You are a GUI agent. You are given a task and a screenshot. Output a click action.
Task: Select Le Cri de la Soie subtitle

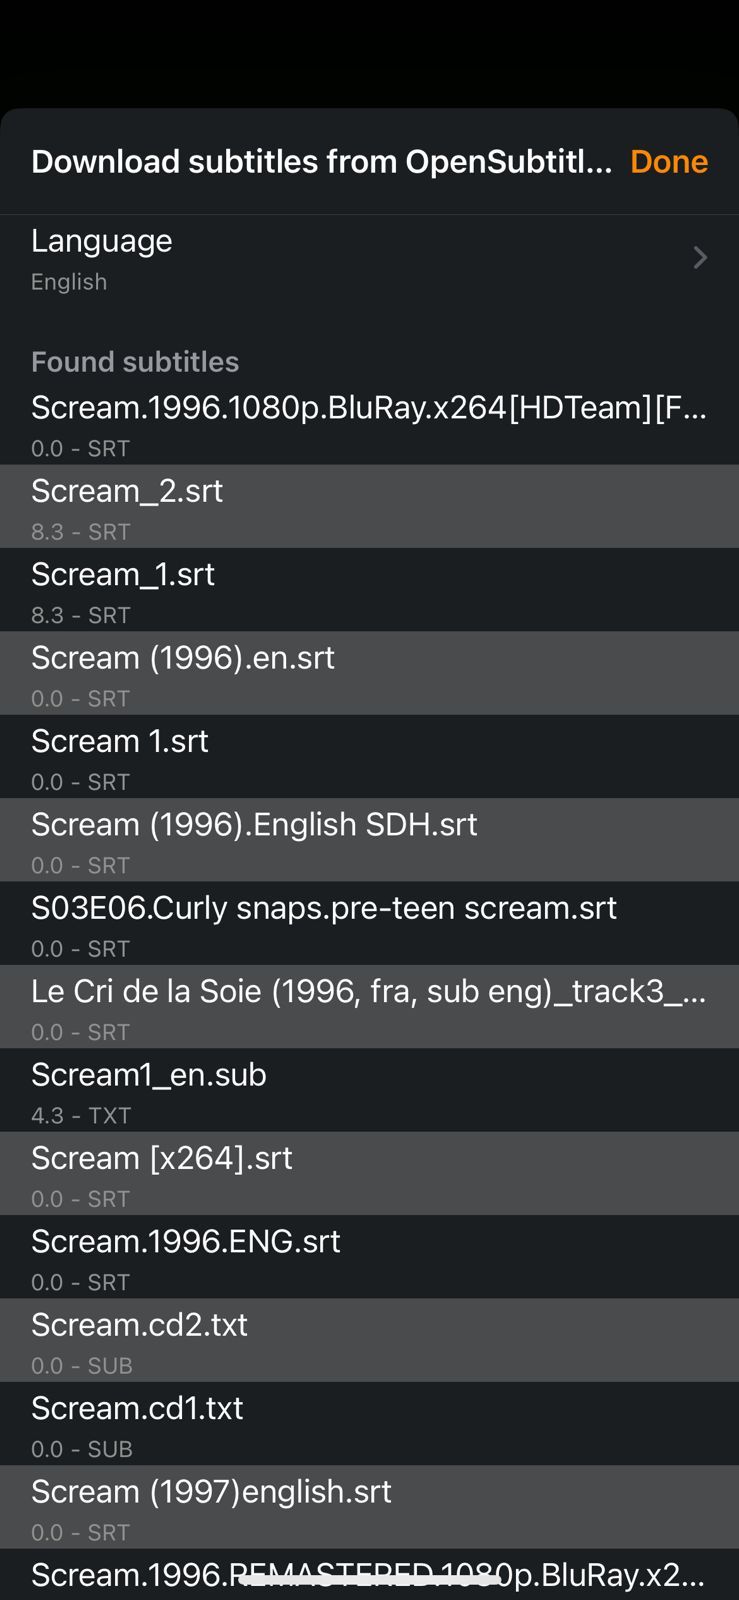[370, 1007]
